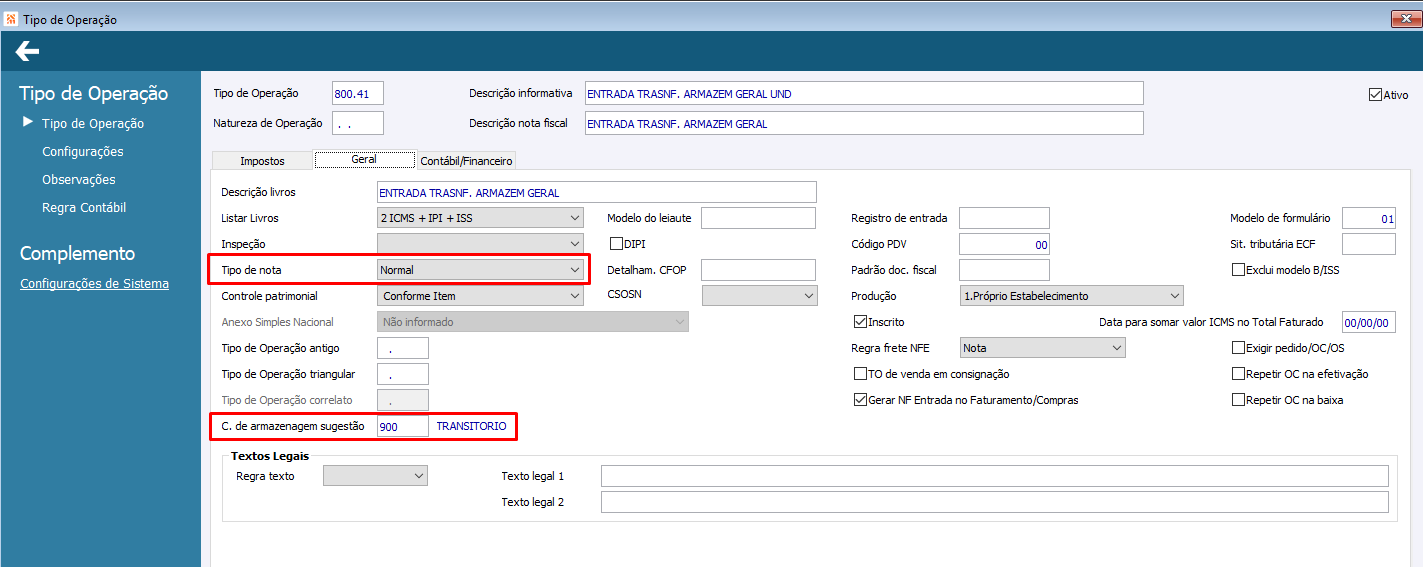Switch to the Impostos tab

click(262, 160)
